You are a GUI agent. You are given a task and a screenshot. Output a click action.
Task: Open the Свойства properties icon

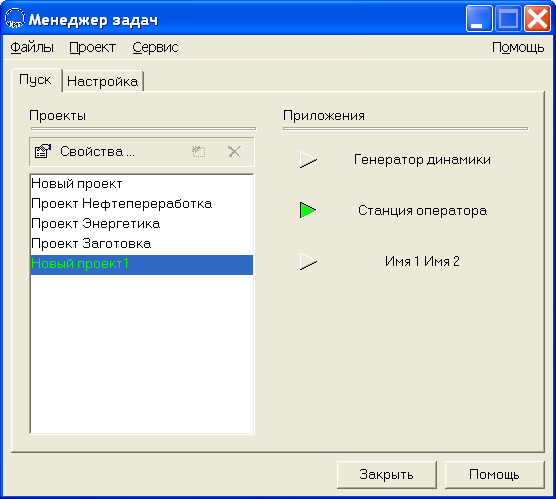[43, 151]
